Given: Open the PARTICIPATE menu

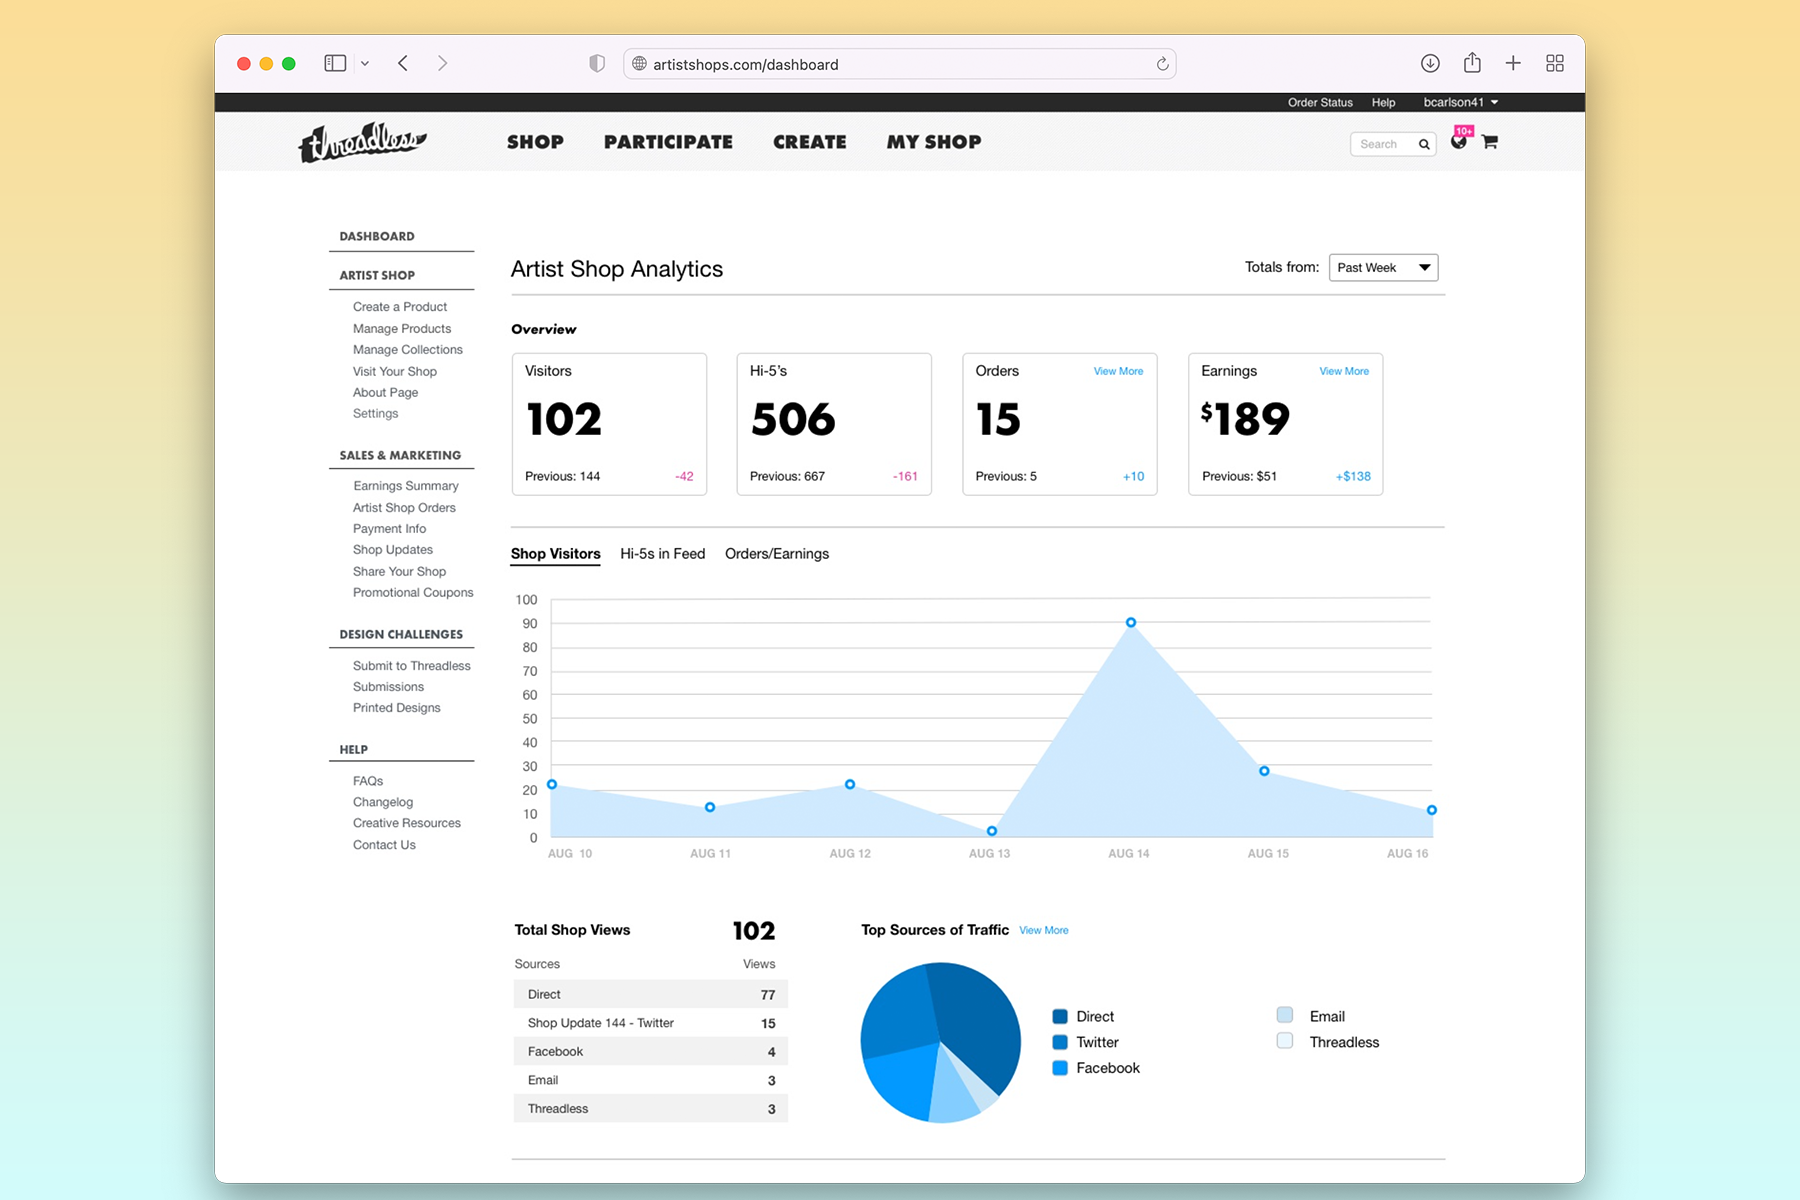Looking at the screenshot, I should click(x=668, y=142).
